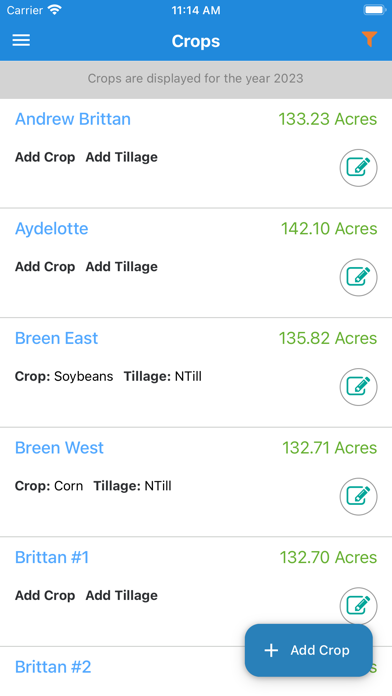Screen dimensions: 392x696
Task: Open edit icon for Breen East
Action: [359, 387]
